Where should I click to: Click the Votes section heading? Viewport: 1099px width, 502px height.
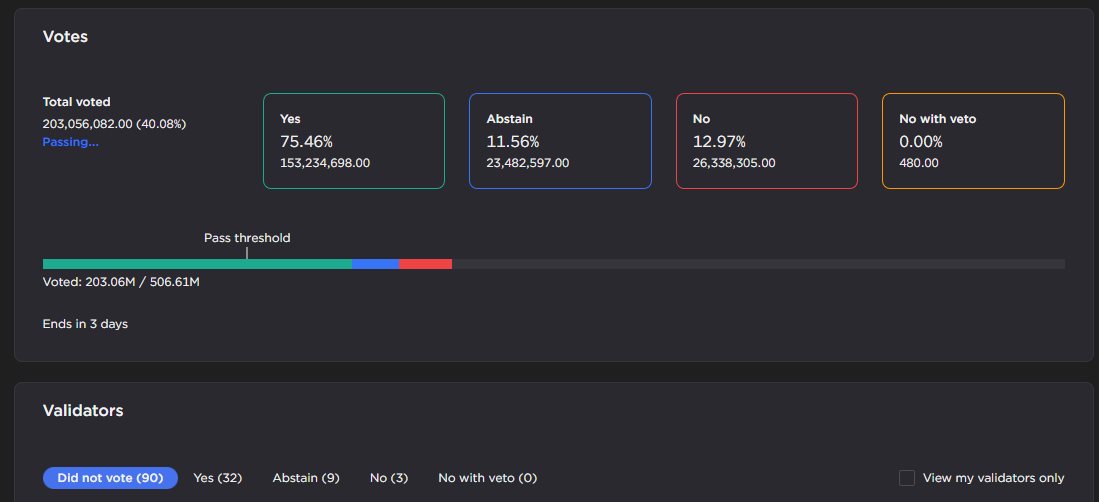65,37
